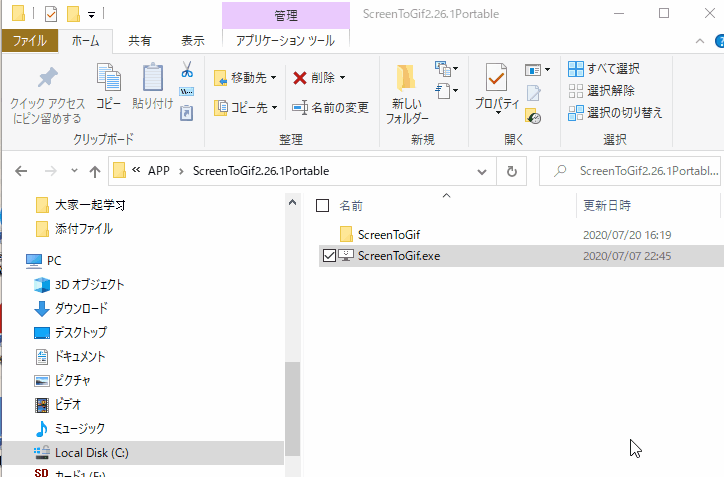Sort by the 名前 column header
This screenshot has height=477, width=724.
coord(351,205)
